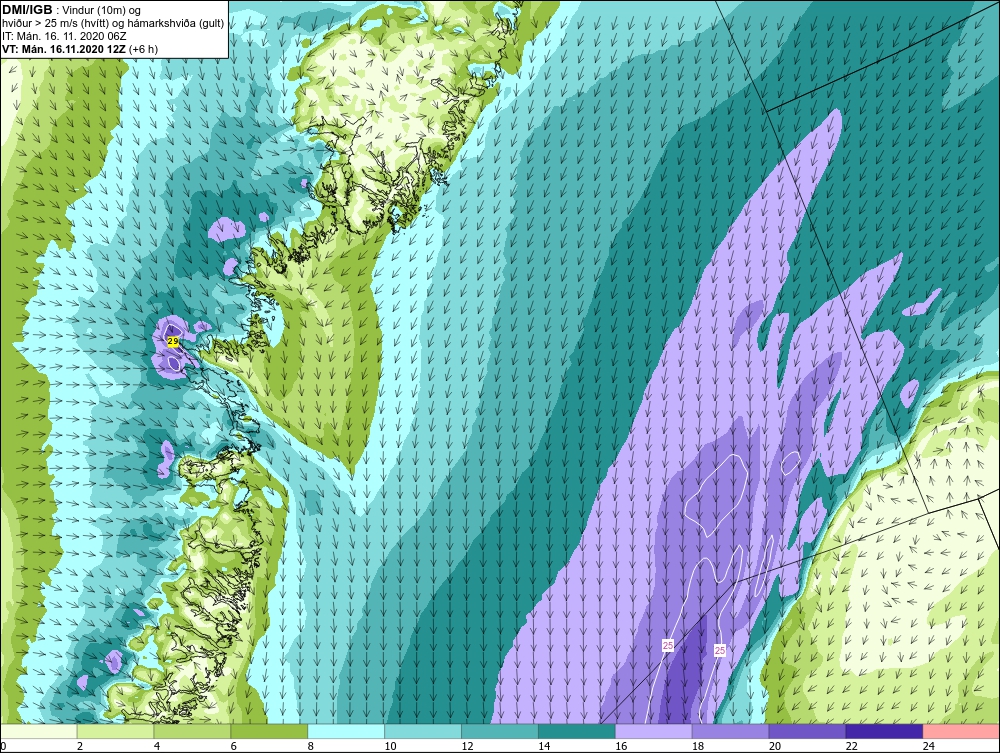Click the "DMI/IGB" title text

coord(27,10)
